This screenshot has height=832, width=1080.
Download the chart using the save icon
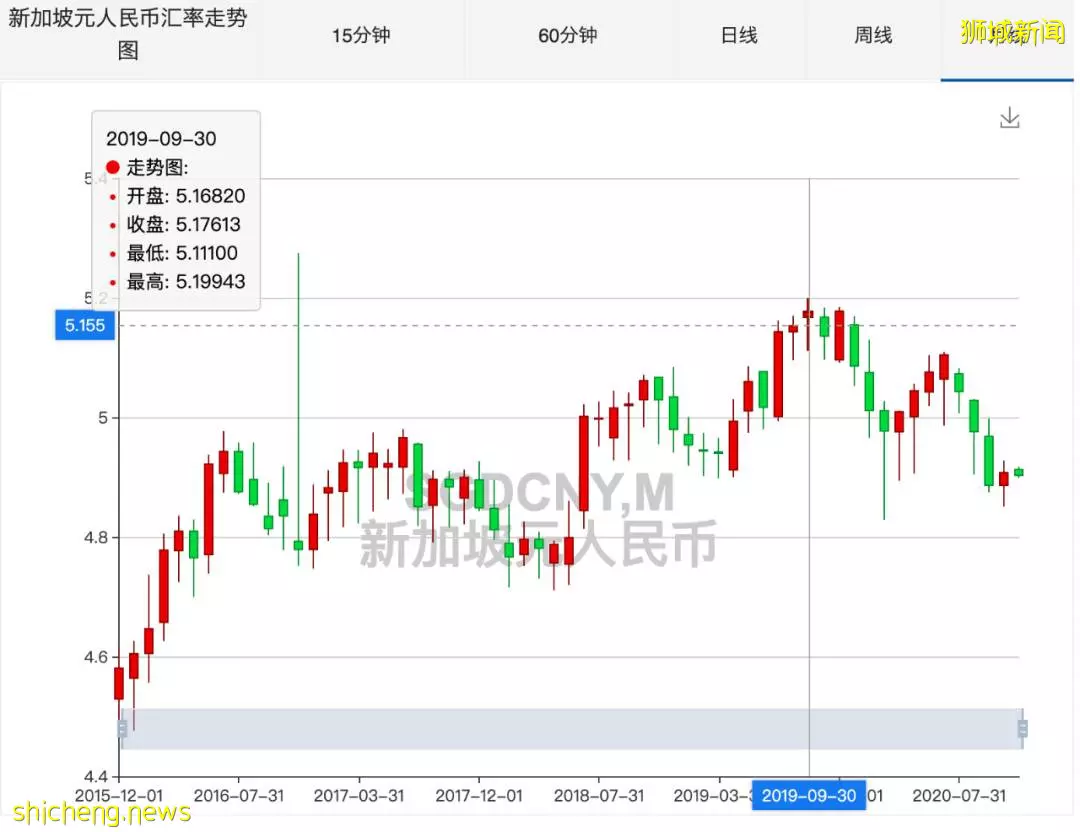tap(1009, 118)
